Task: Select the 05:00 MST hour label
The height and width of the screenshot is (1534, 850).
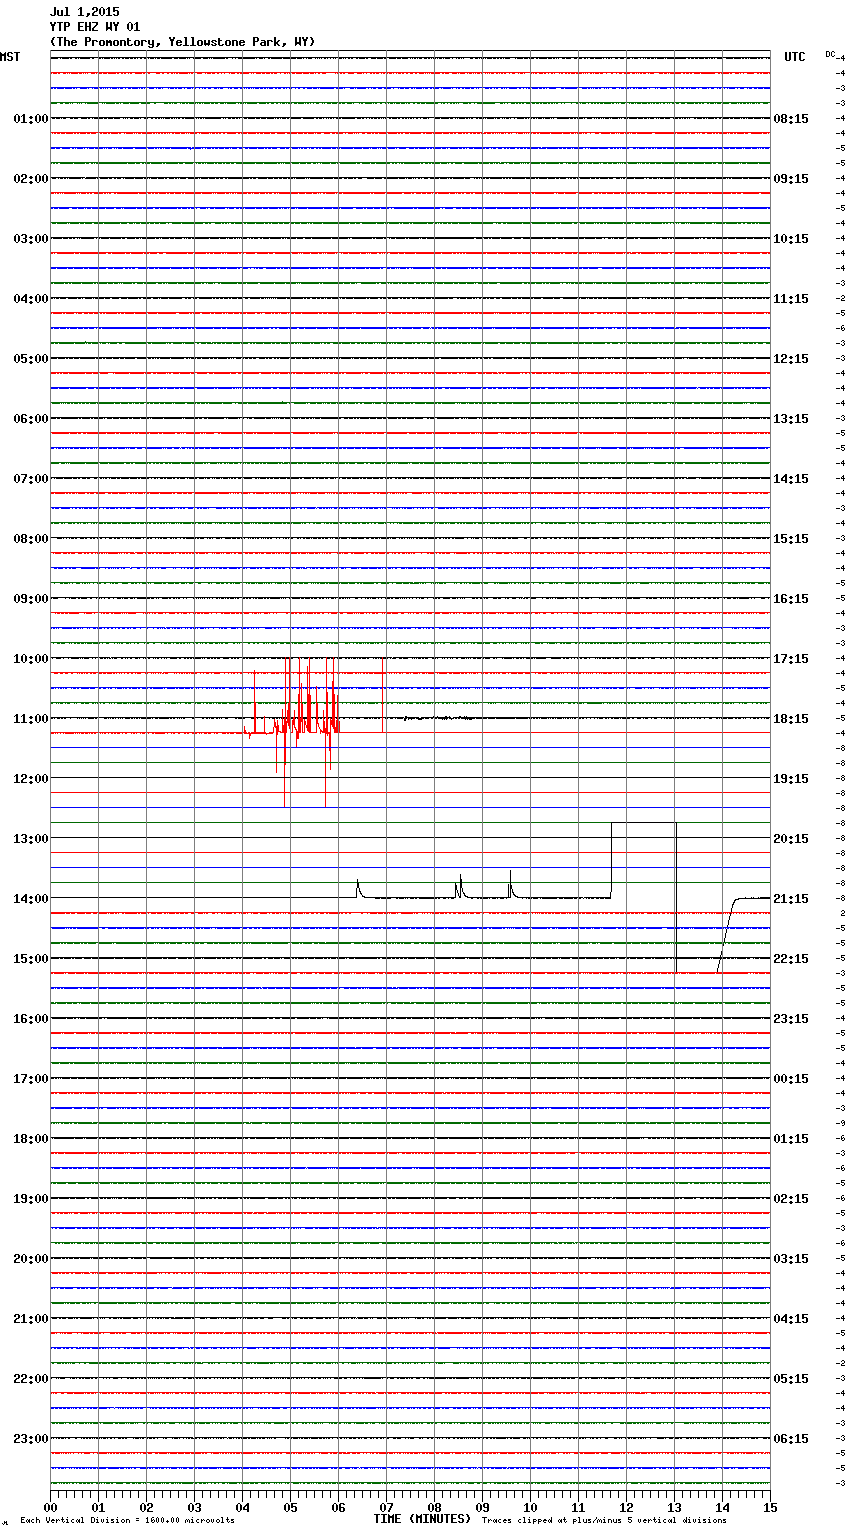Action: (x=31, y=359)
